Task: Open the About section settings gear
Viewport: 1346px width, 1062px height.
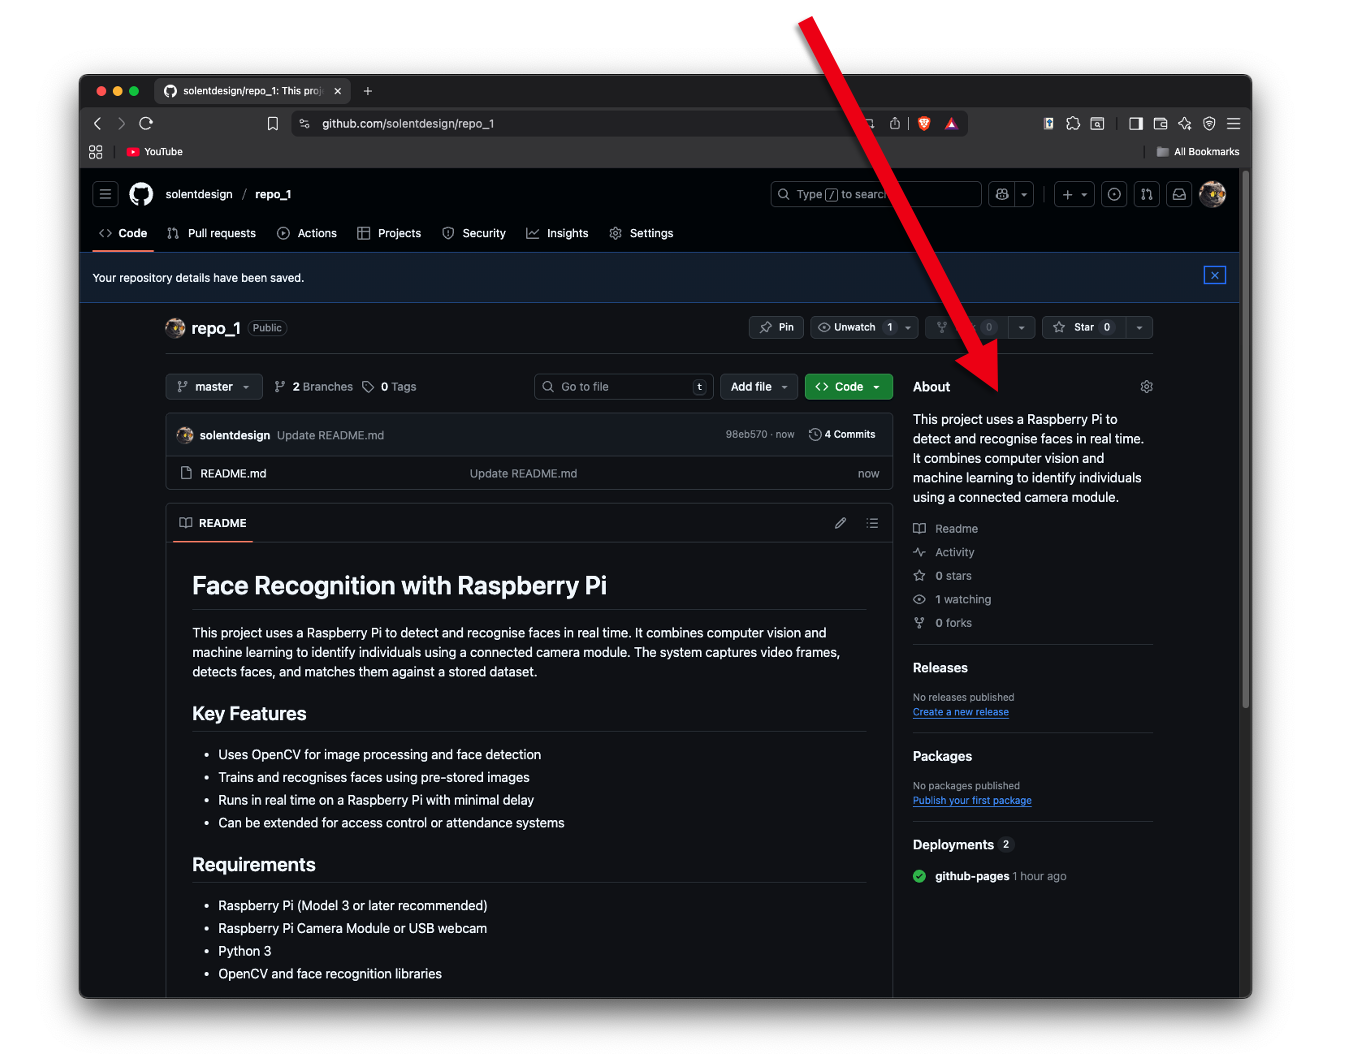Action: pyautogui.click(x=1146, y=387)
